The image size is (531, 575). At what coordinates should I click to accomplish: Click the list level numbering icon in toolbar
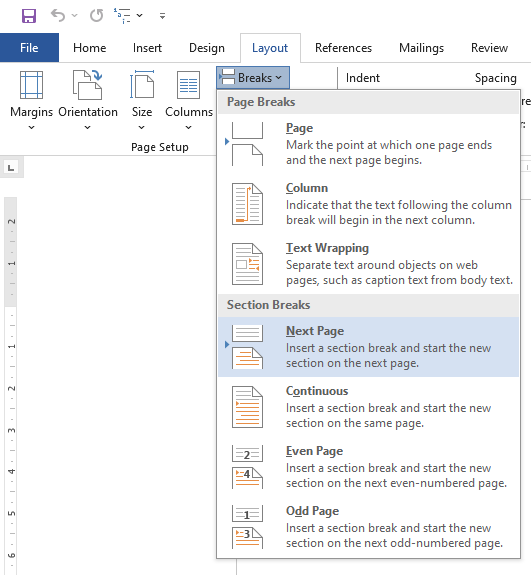pos(122,15)
